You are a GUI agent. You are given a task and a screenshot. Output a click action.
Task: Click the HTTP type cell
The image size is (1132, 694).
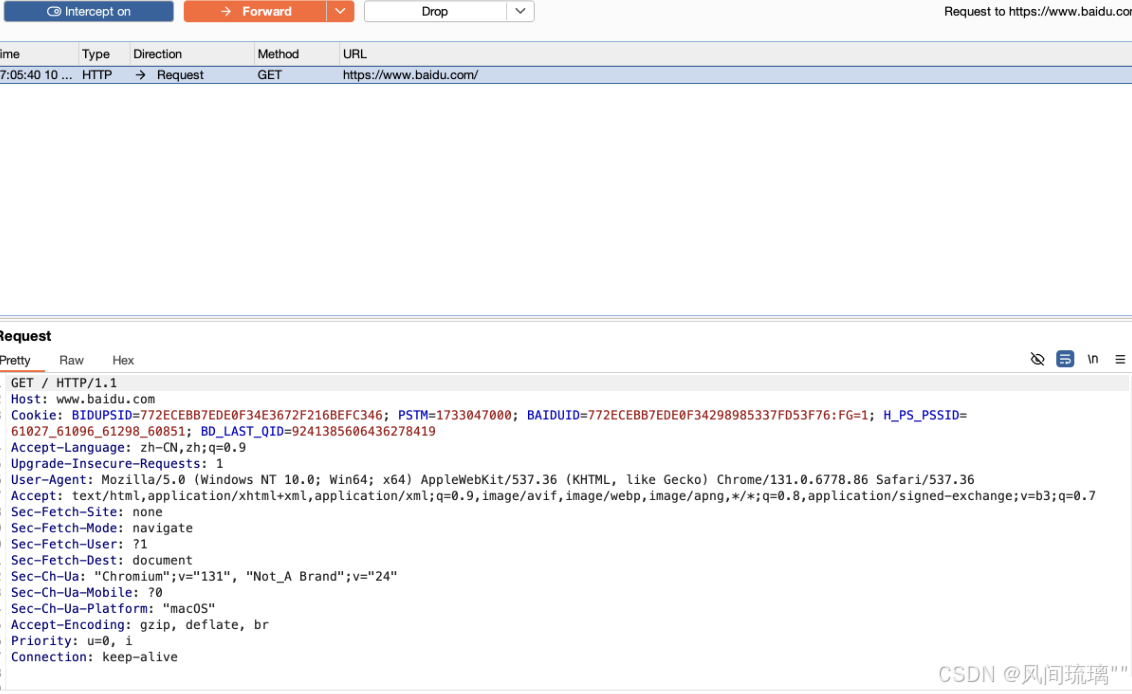click(97, 75)
